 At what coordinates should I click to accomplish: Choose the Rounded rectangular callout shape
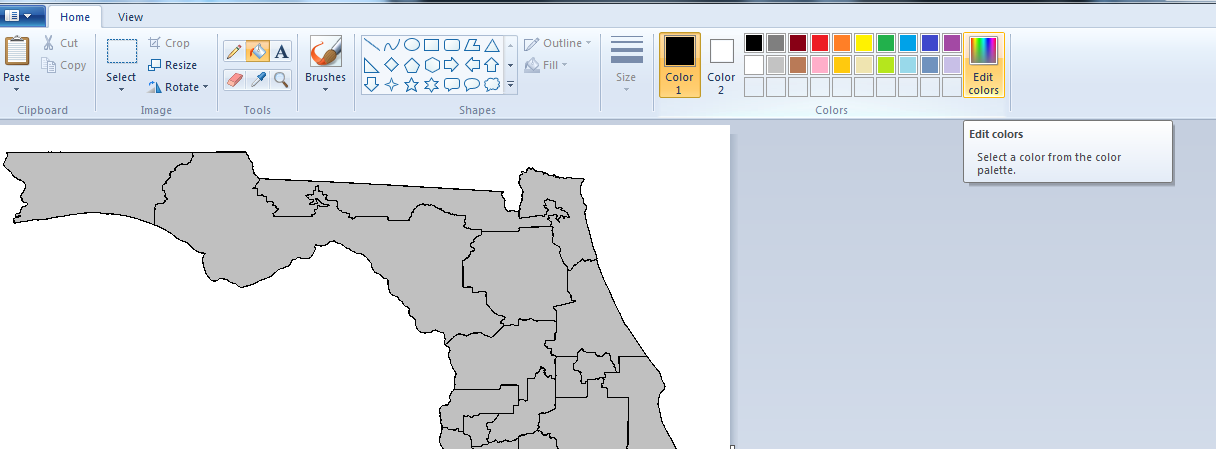(451, 85)
